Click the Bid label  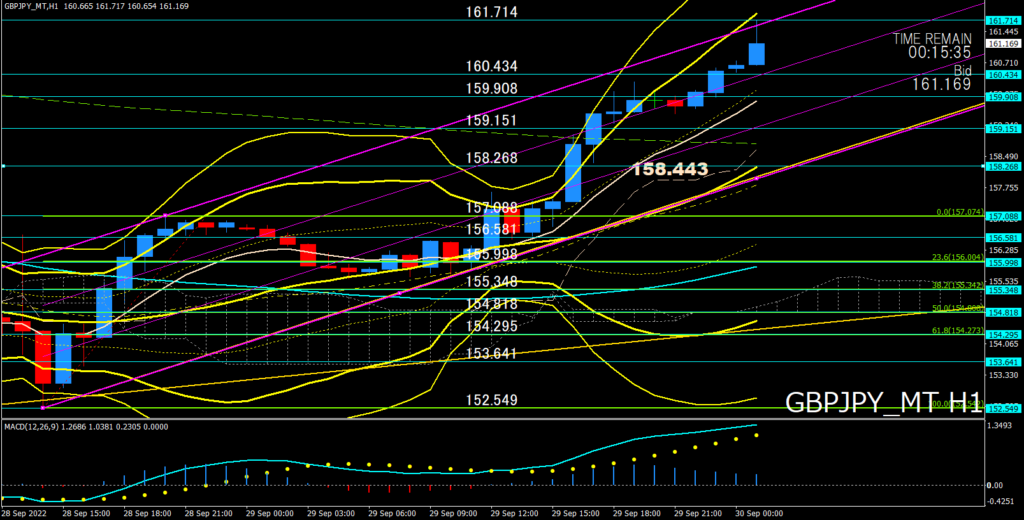962,70
